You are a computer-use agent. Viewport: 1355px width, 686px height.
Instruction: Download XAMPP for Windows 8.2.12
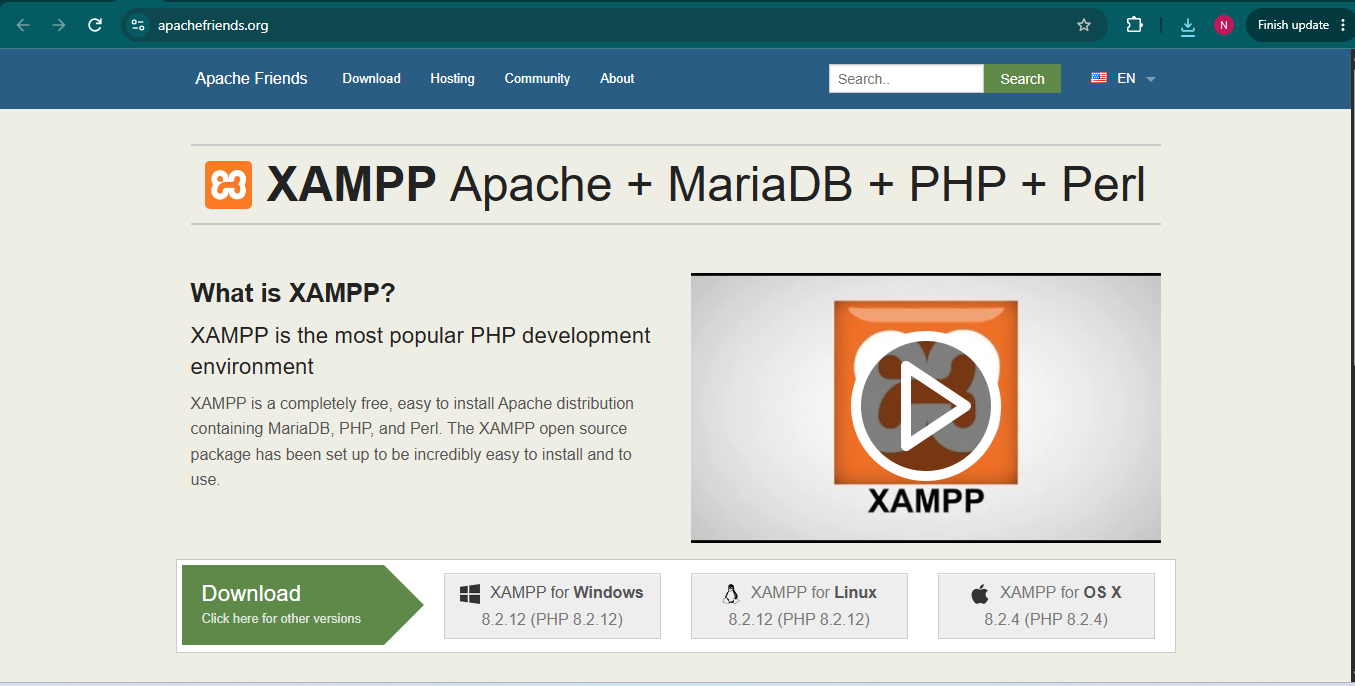[x=552, y=605]
